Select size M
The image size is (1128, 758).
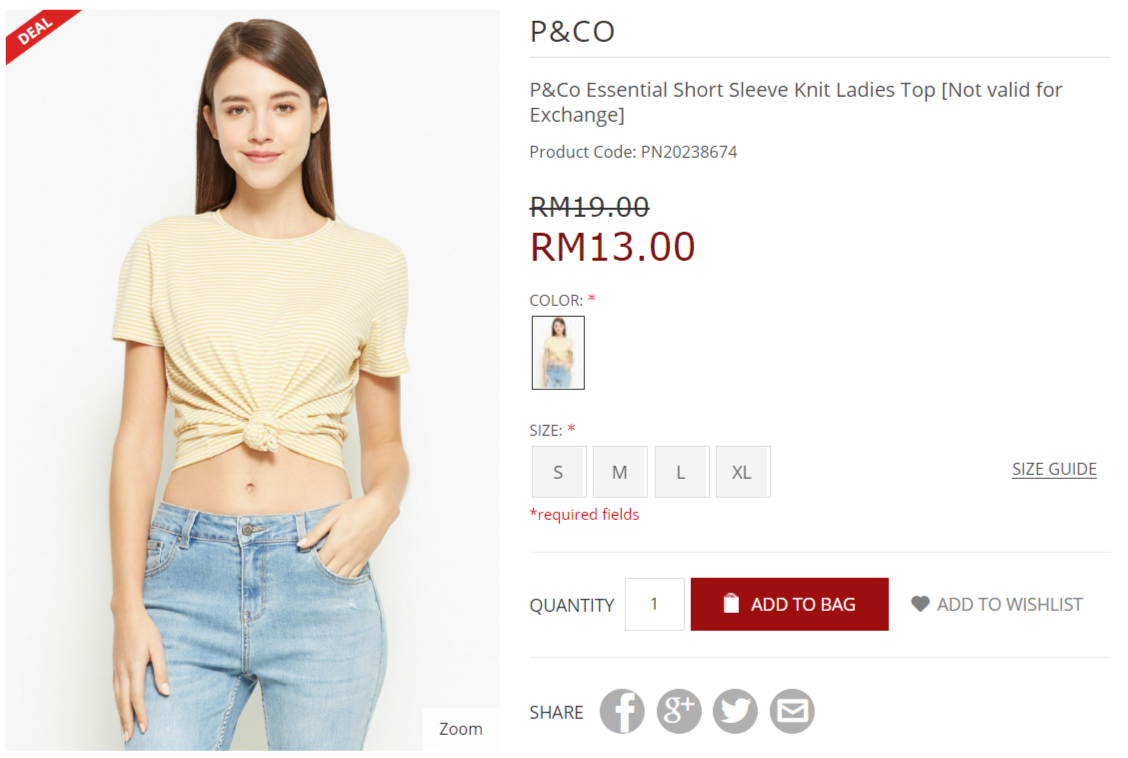(620, 472)
